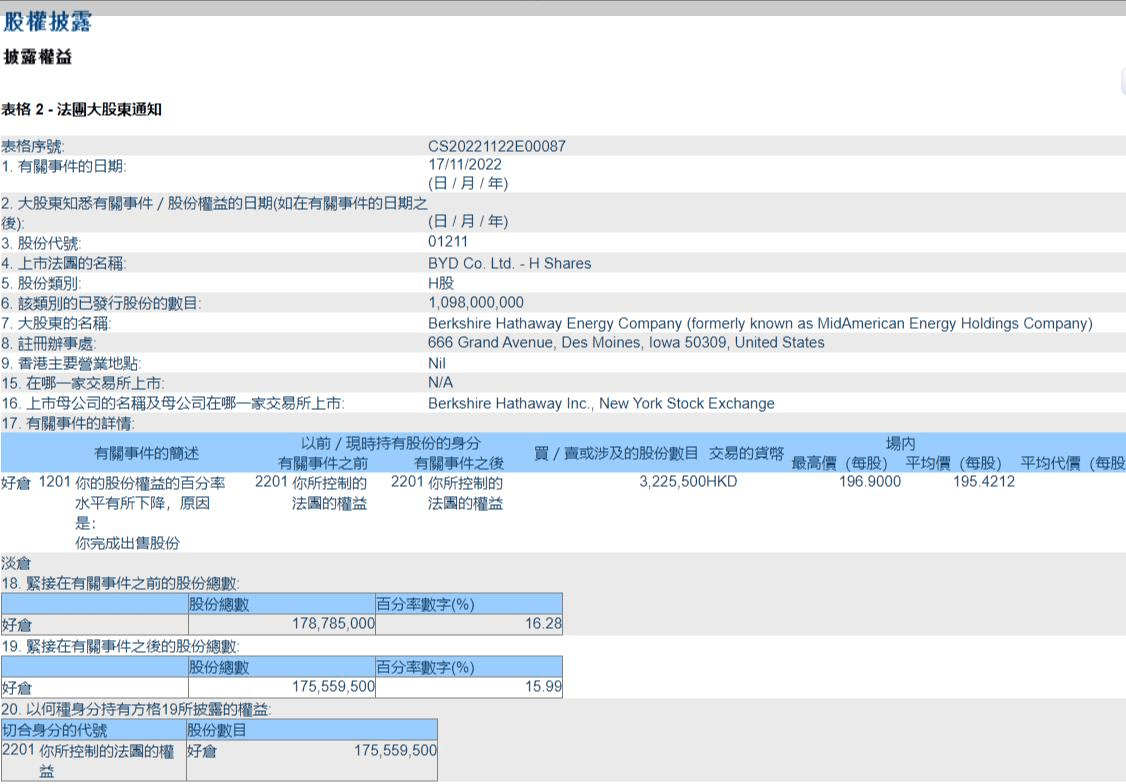
Task: Click average price value 195.4212
Action: (984, 482)
